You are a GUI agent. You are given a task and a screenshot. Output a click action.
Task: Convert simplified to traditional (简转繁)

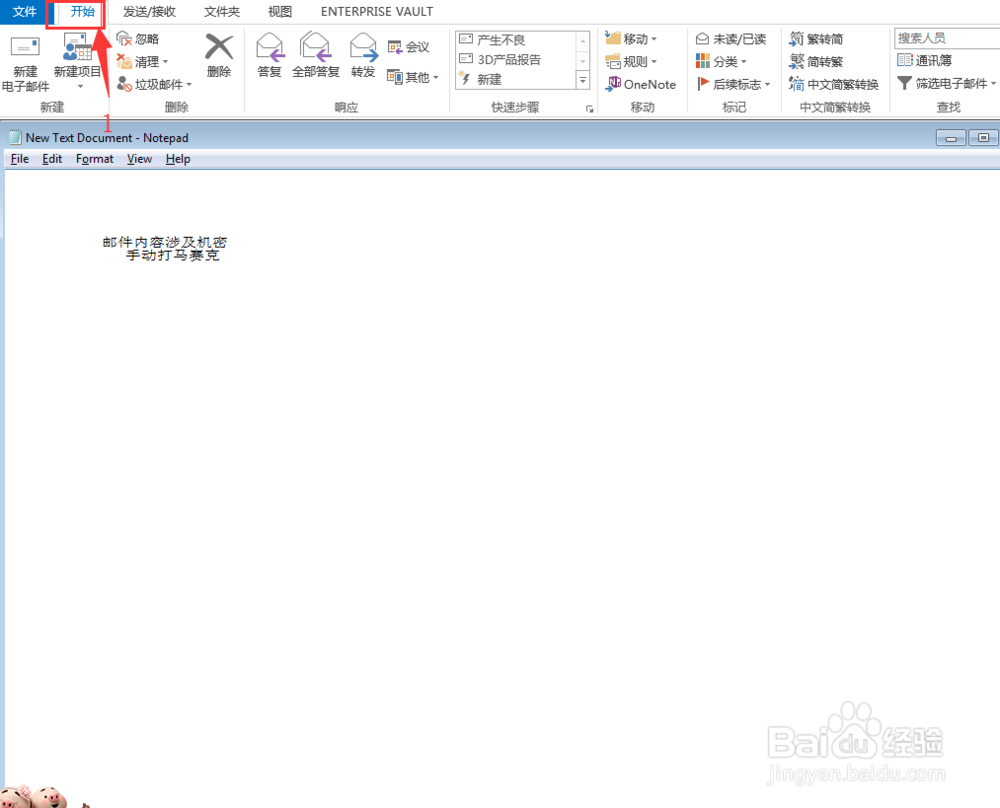click(x=816, y=61)
